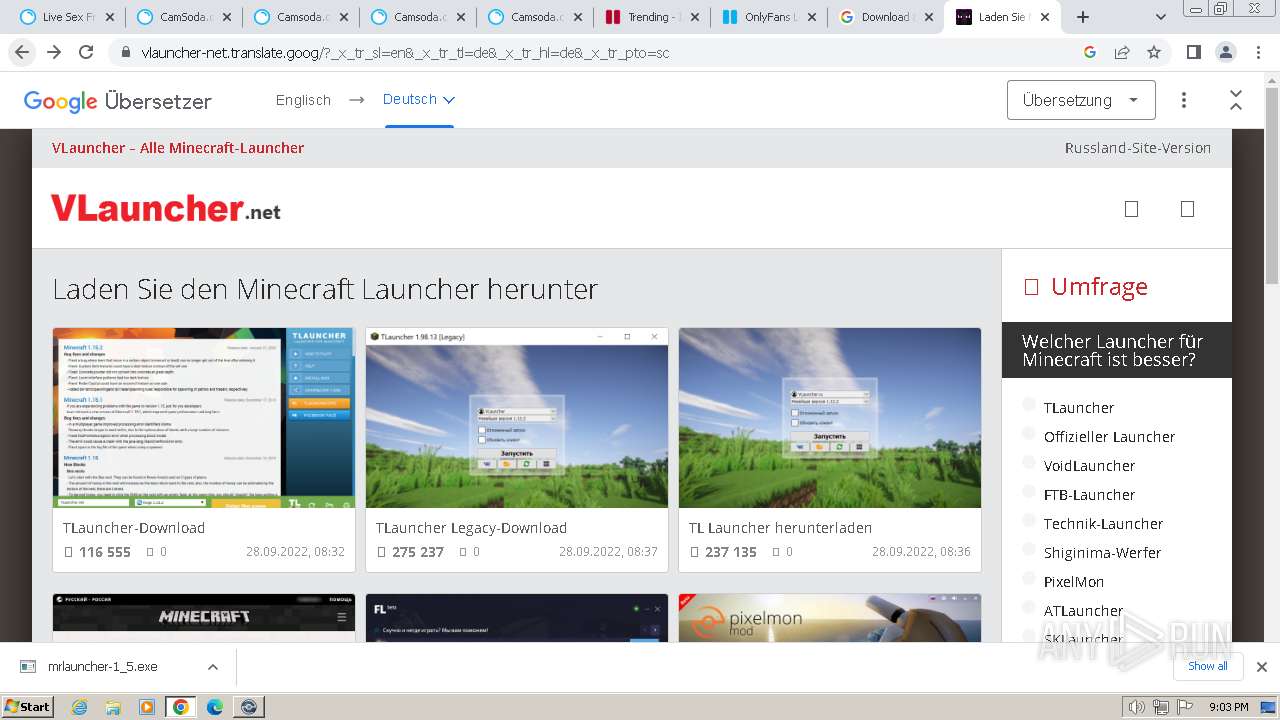1280x720 pixels.
Task: Open the tab search dropdown arrow
Action: point(1160,17)
